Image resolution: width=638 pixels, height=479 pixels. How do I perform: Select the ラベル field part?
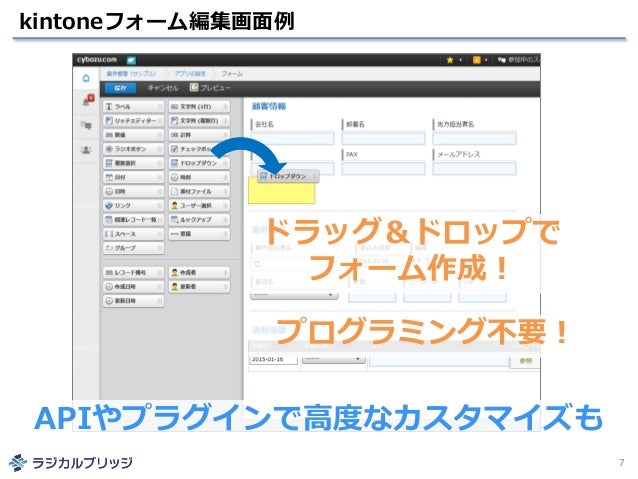(133, 107)
